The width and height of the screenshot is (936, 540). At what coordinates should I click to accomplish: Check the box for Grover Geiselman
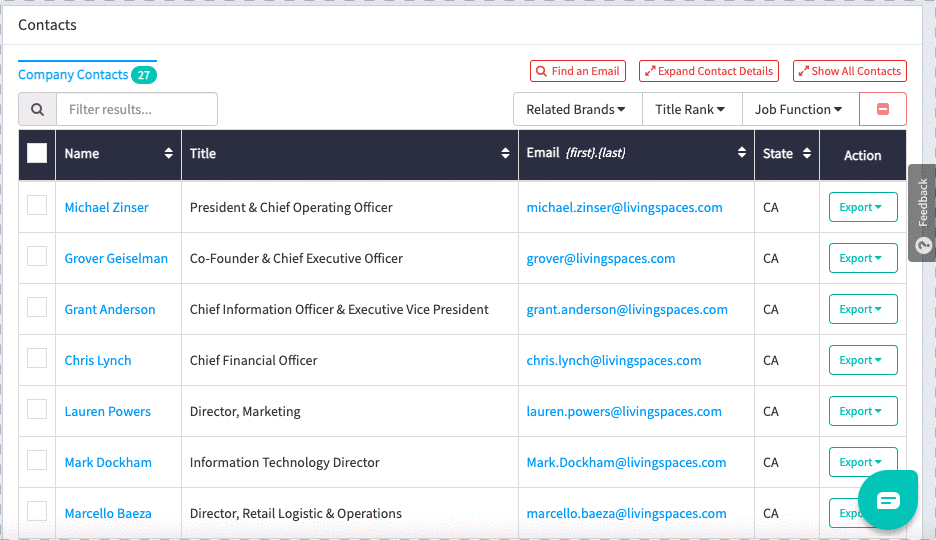[37, 257]
